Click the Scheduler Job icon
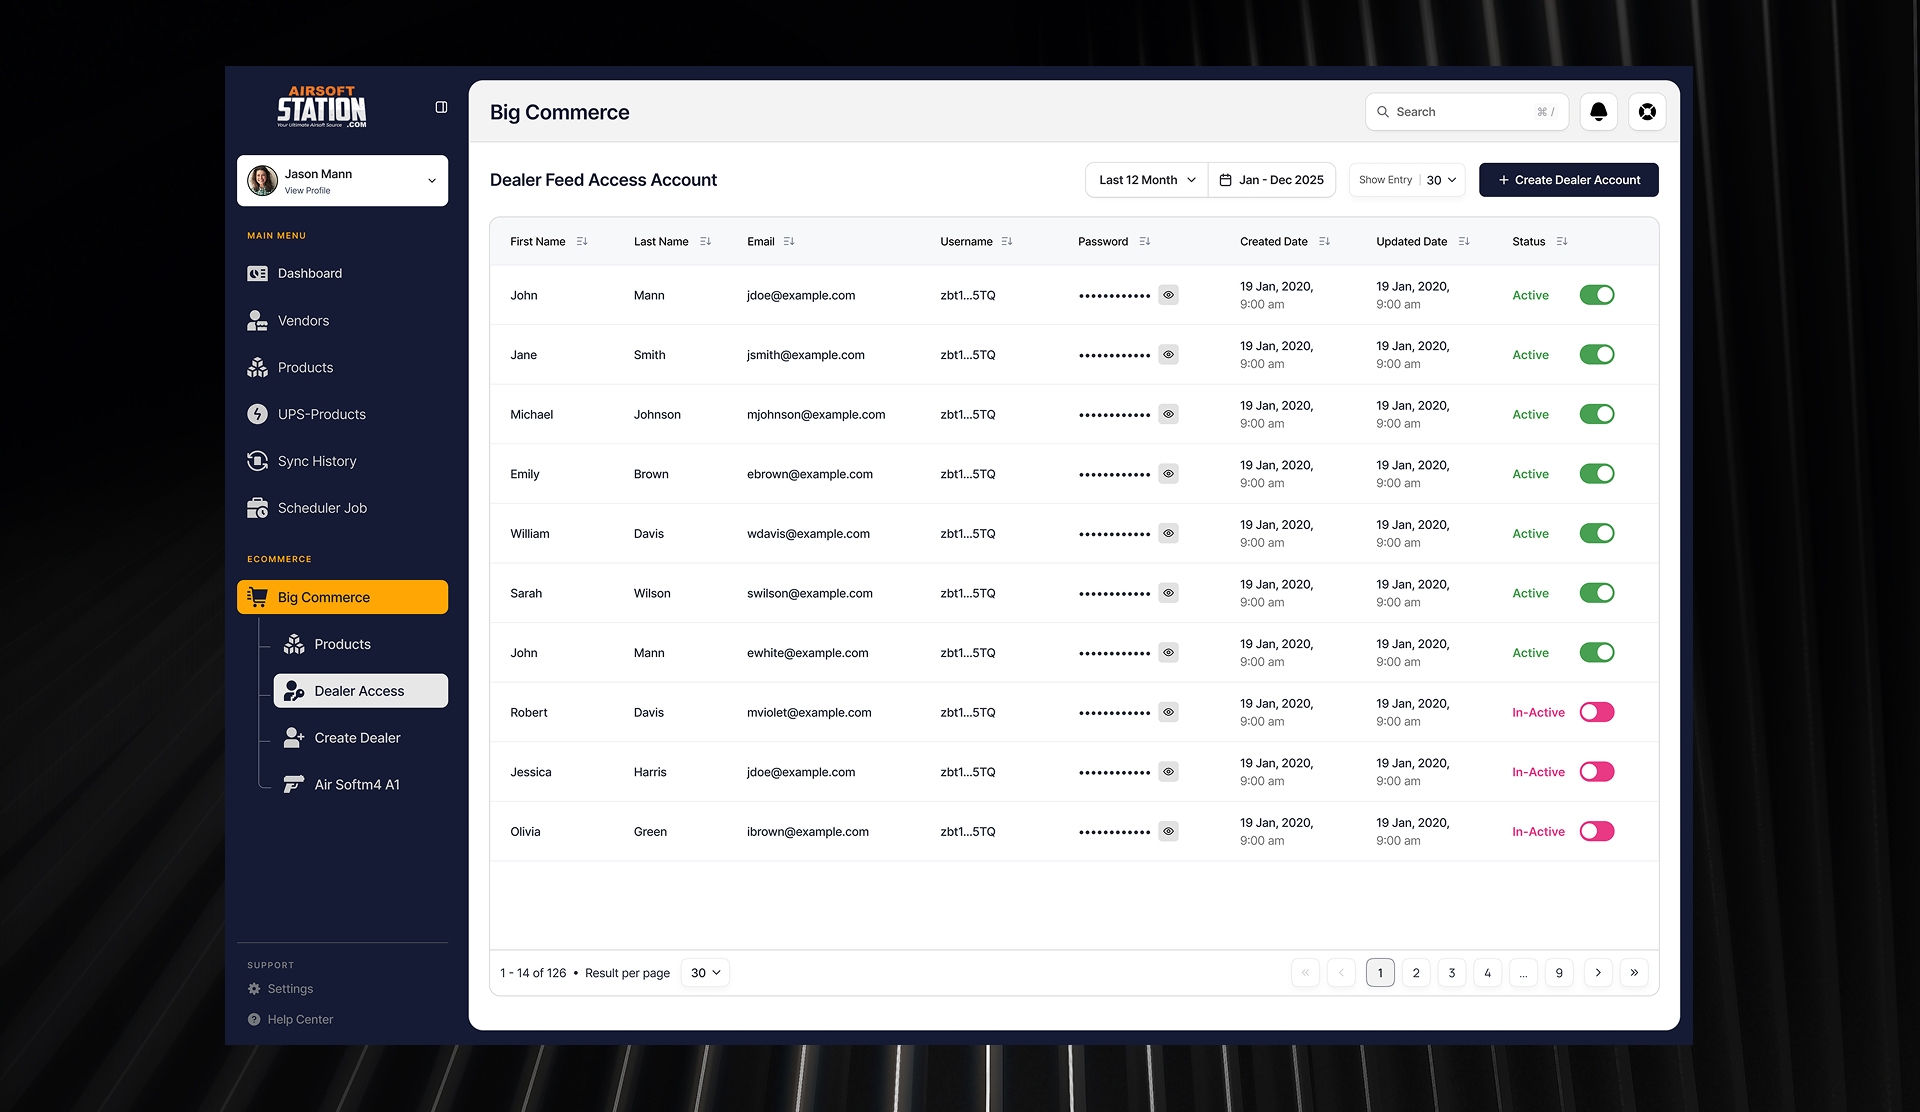Viewport: 1920px width, 1112px height. 257,508
